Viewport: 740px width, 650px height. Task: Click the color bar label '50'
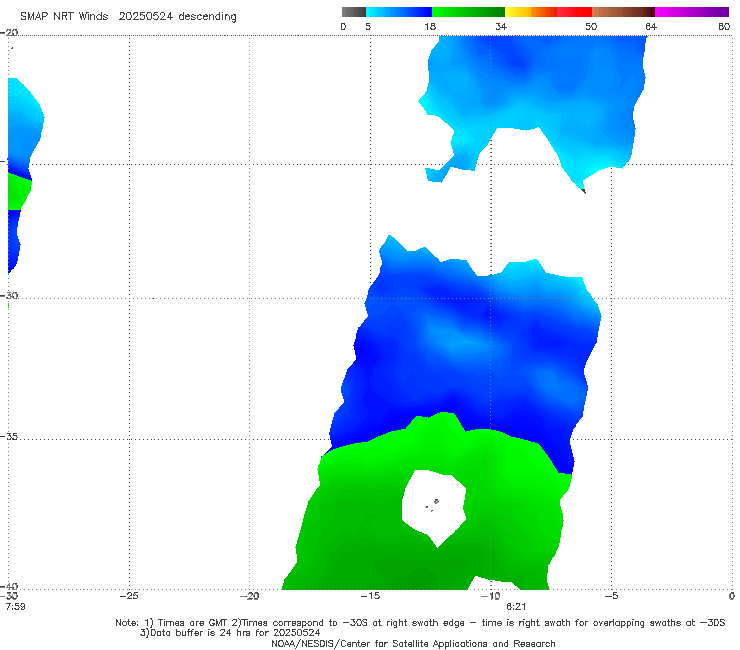tap(591, 26)
